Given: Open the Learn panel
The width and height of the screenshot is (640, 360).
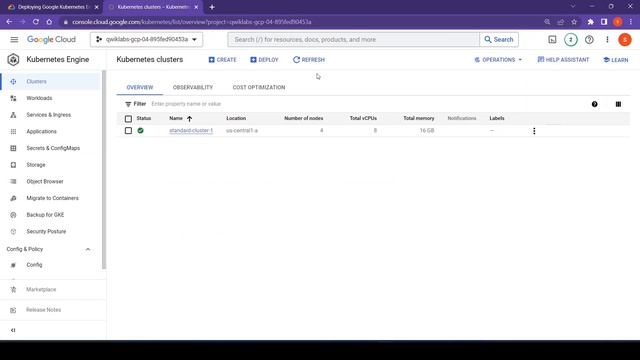Looking at the screenshot, I should (x=616, y=60).
